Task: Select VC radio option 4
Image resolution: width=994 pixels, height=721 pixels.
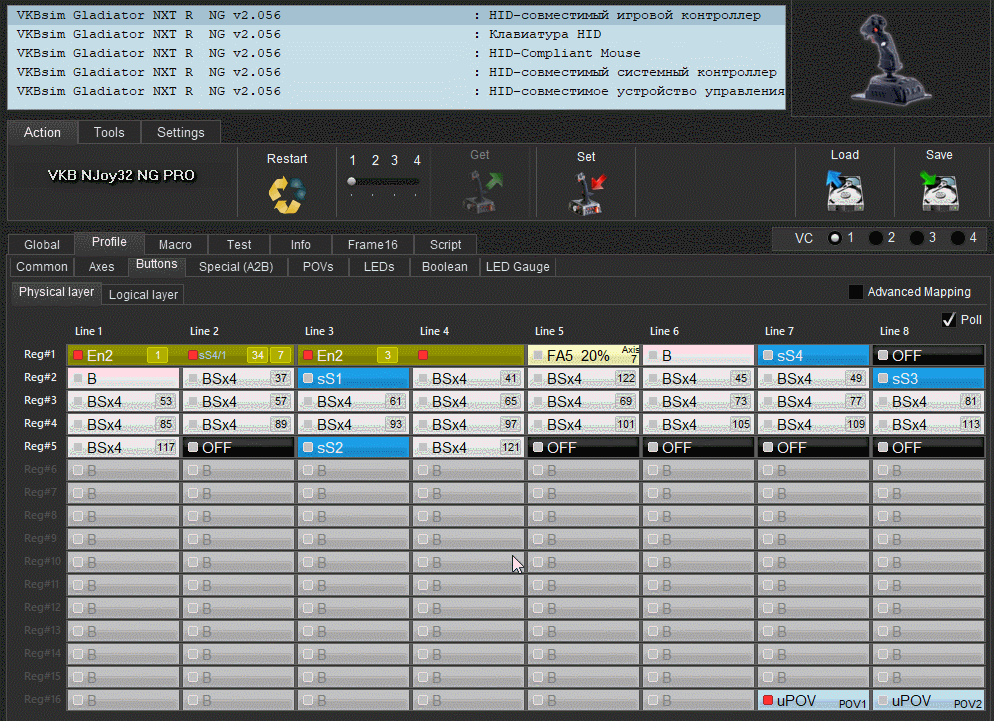Action: point(958,238)
